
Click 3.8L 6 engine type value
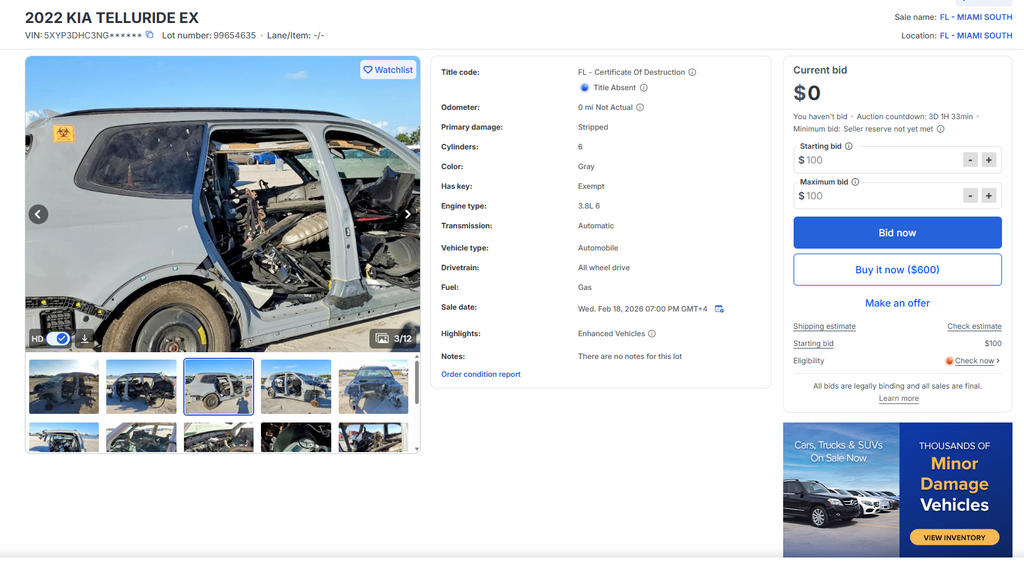point(588,206)
